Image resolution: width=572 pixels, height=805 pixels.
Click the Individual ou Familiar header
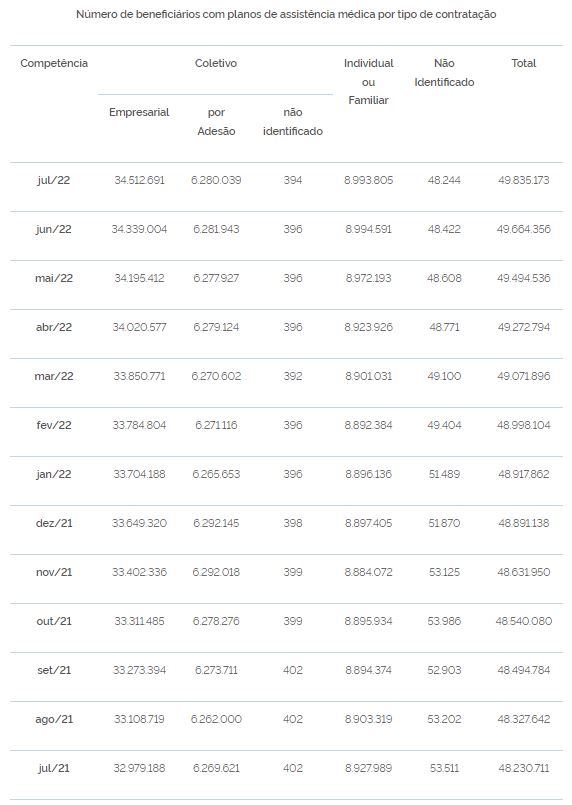pyautogui.click(x=369, y=82)
